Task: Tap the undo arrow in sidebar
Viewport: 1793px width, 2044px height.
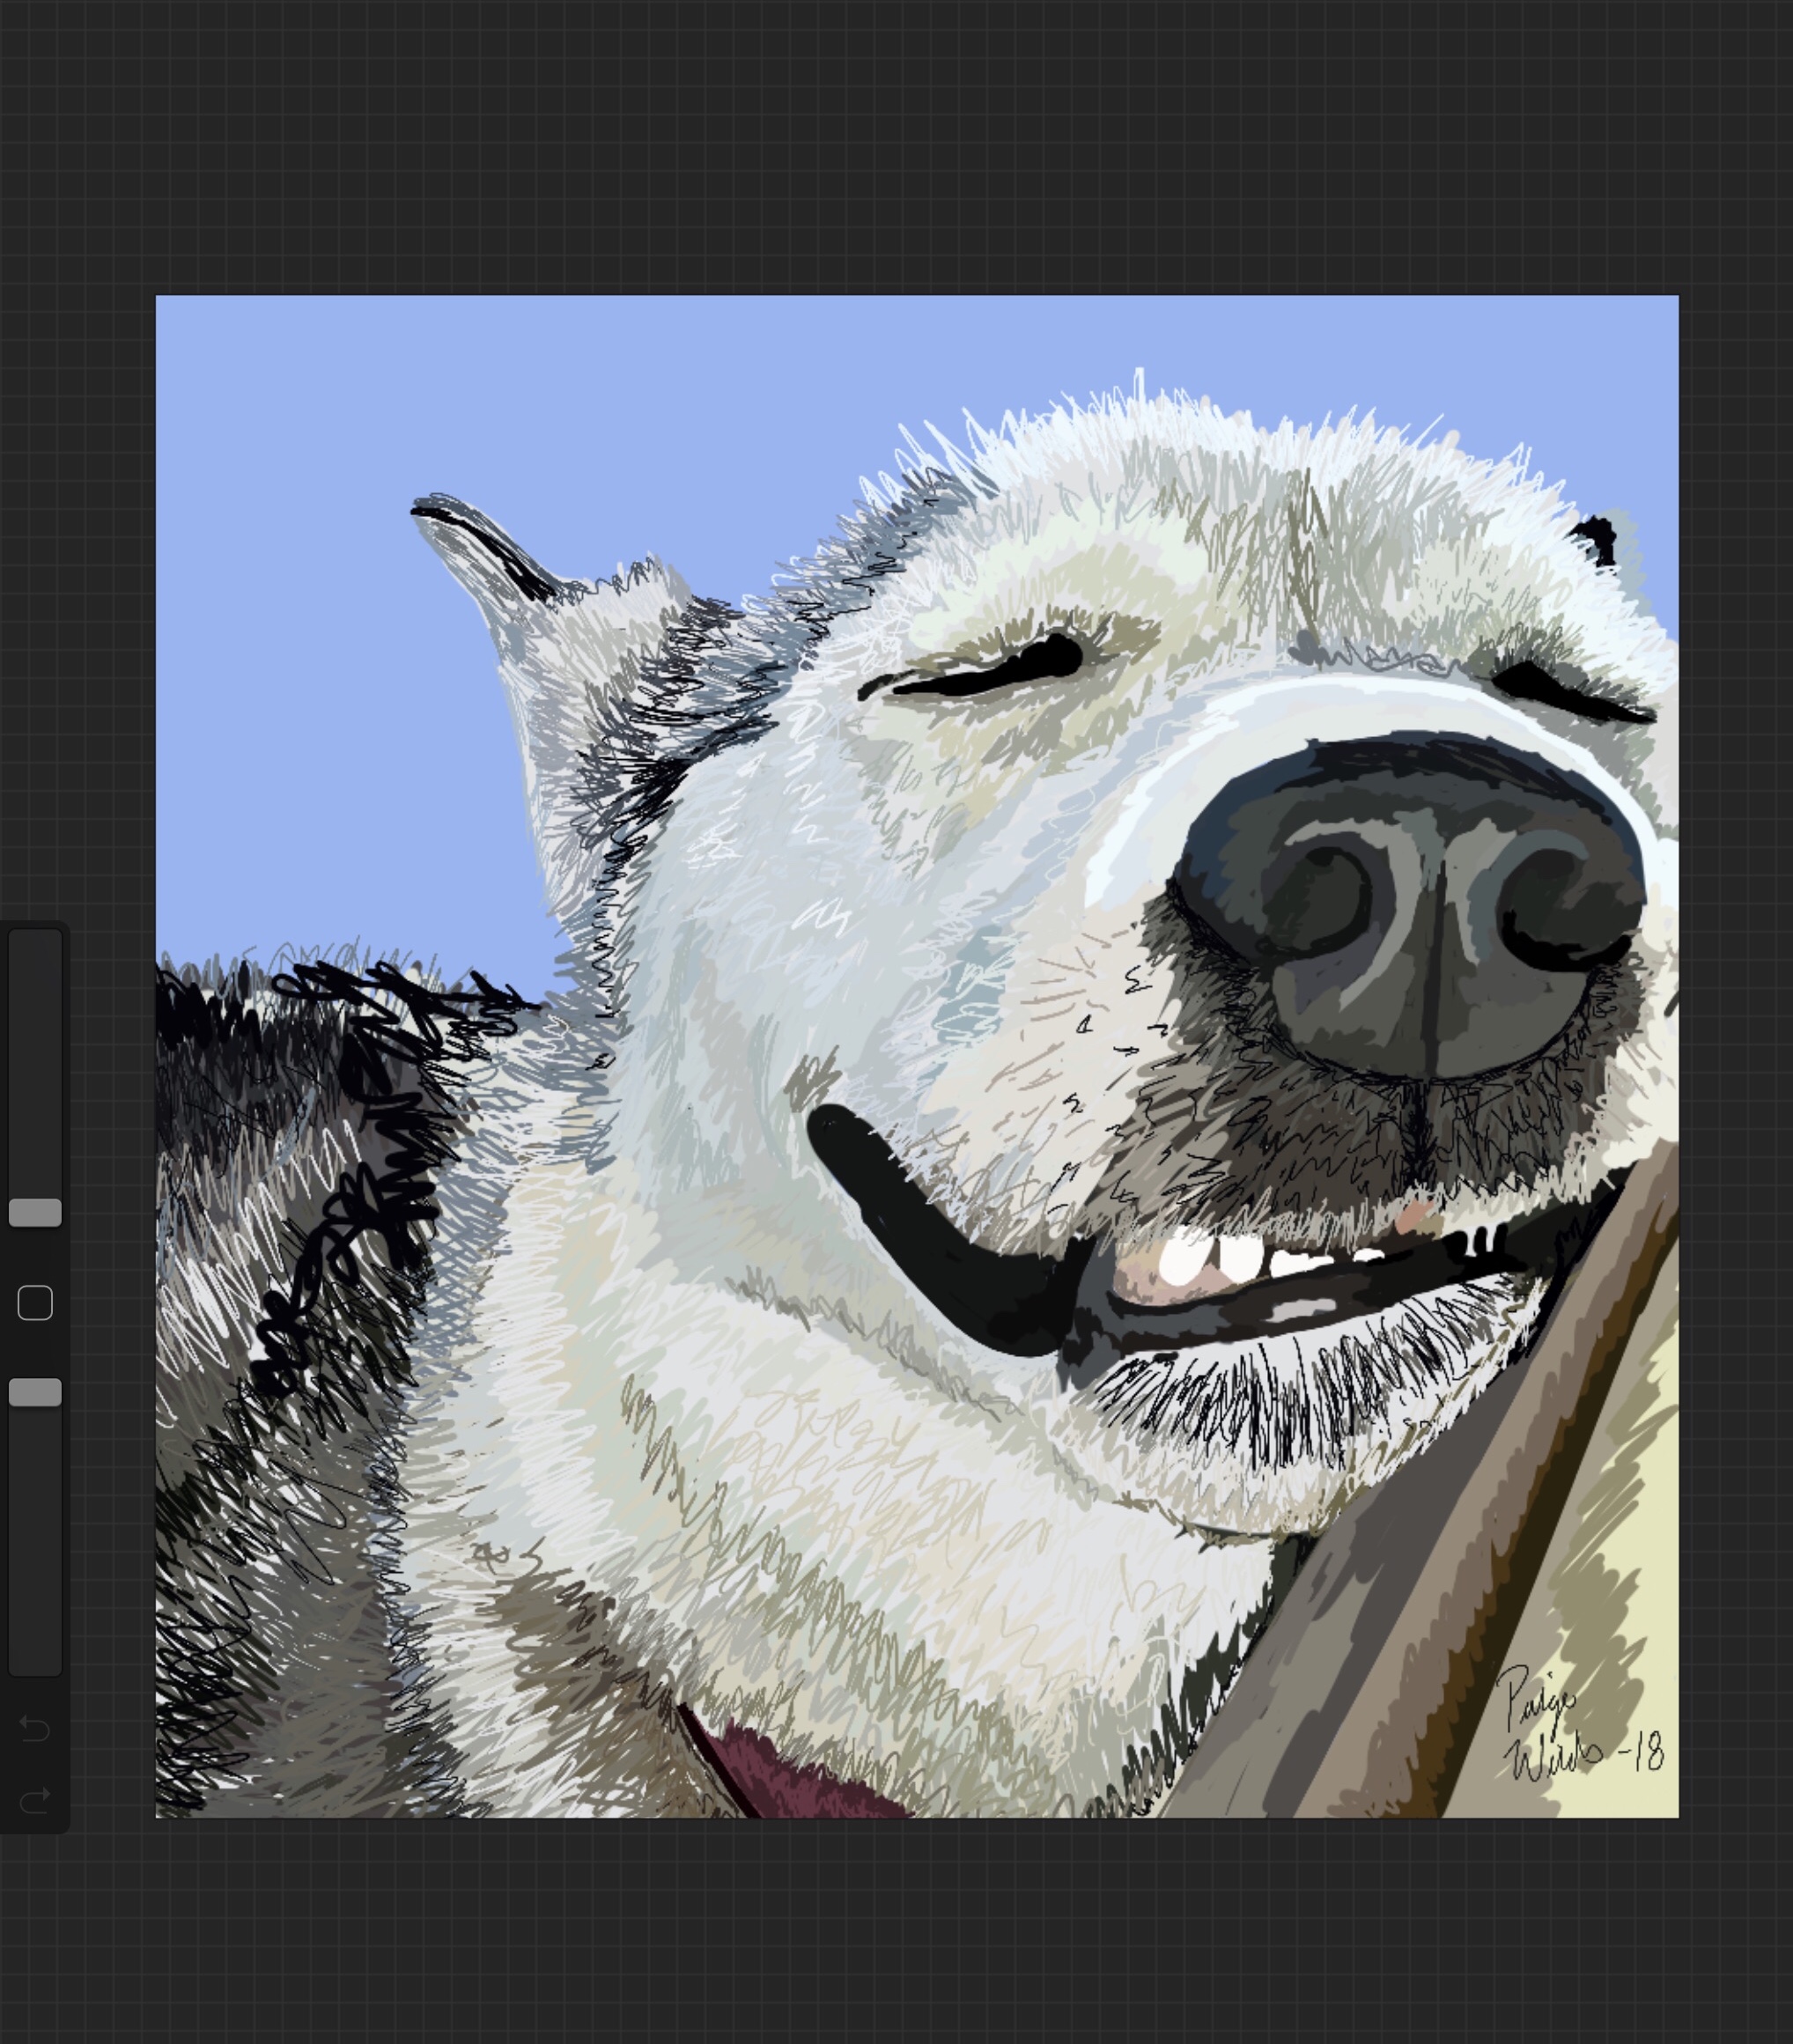Action: pyautogui.click(x=35, y=1728)
